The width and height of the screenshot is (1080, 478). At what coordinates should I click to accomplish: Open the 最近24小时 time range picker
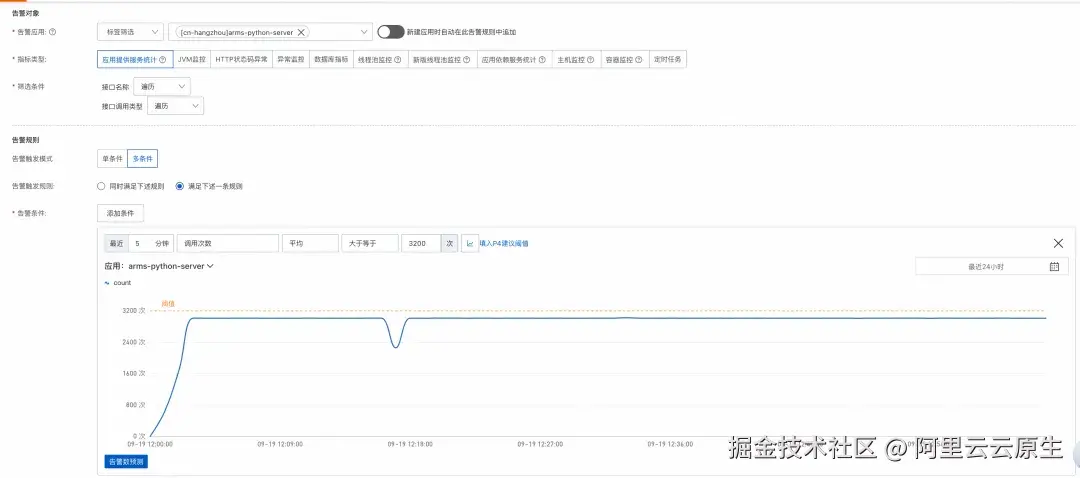click(992, 267)
